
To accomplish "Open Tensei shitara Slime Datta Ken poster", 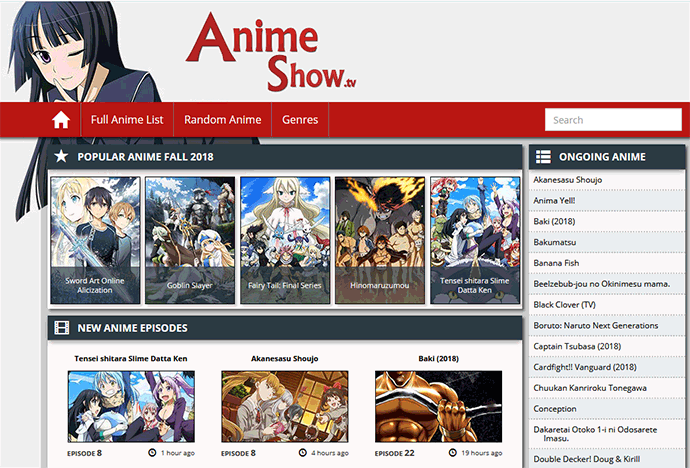I will [x=475, y=240].
